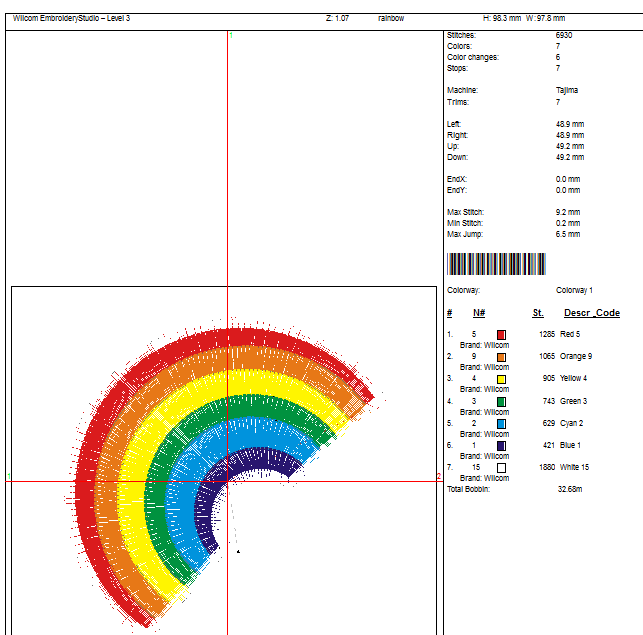Select the Orange 9 thread swatch
Screen dimensions: 643x635
coord(502,357)
